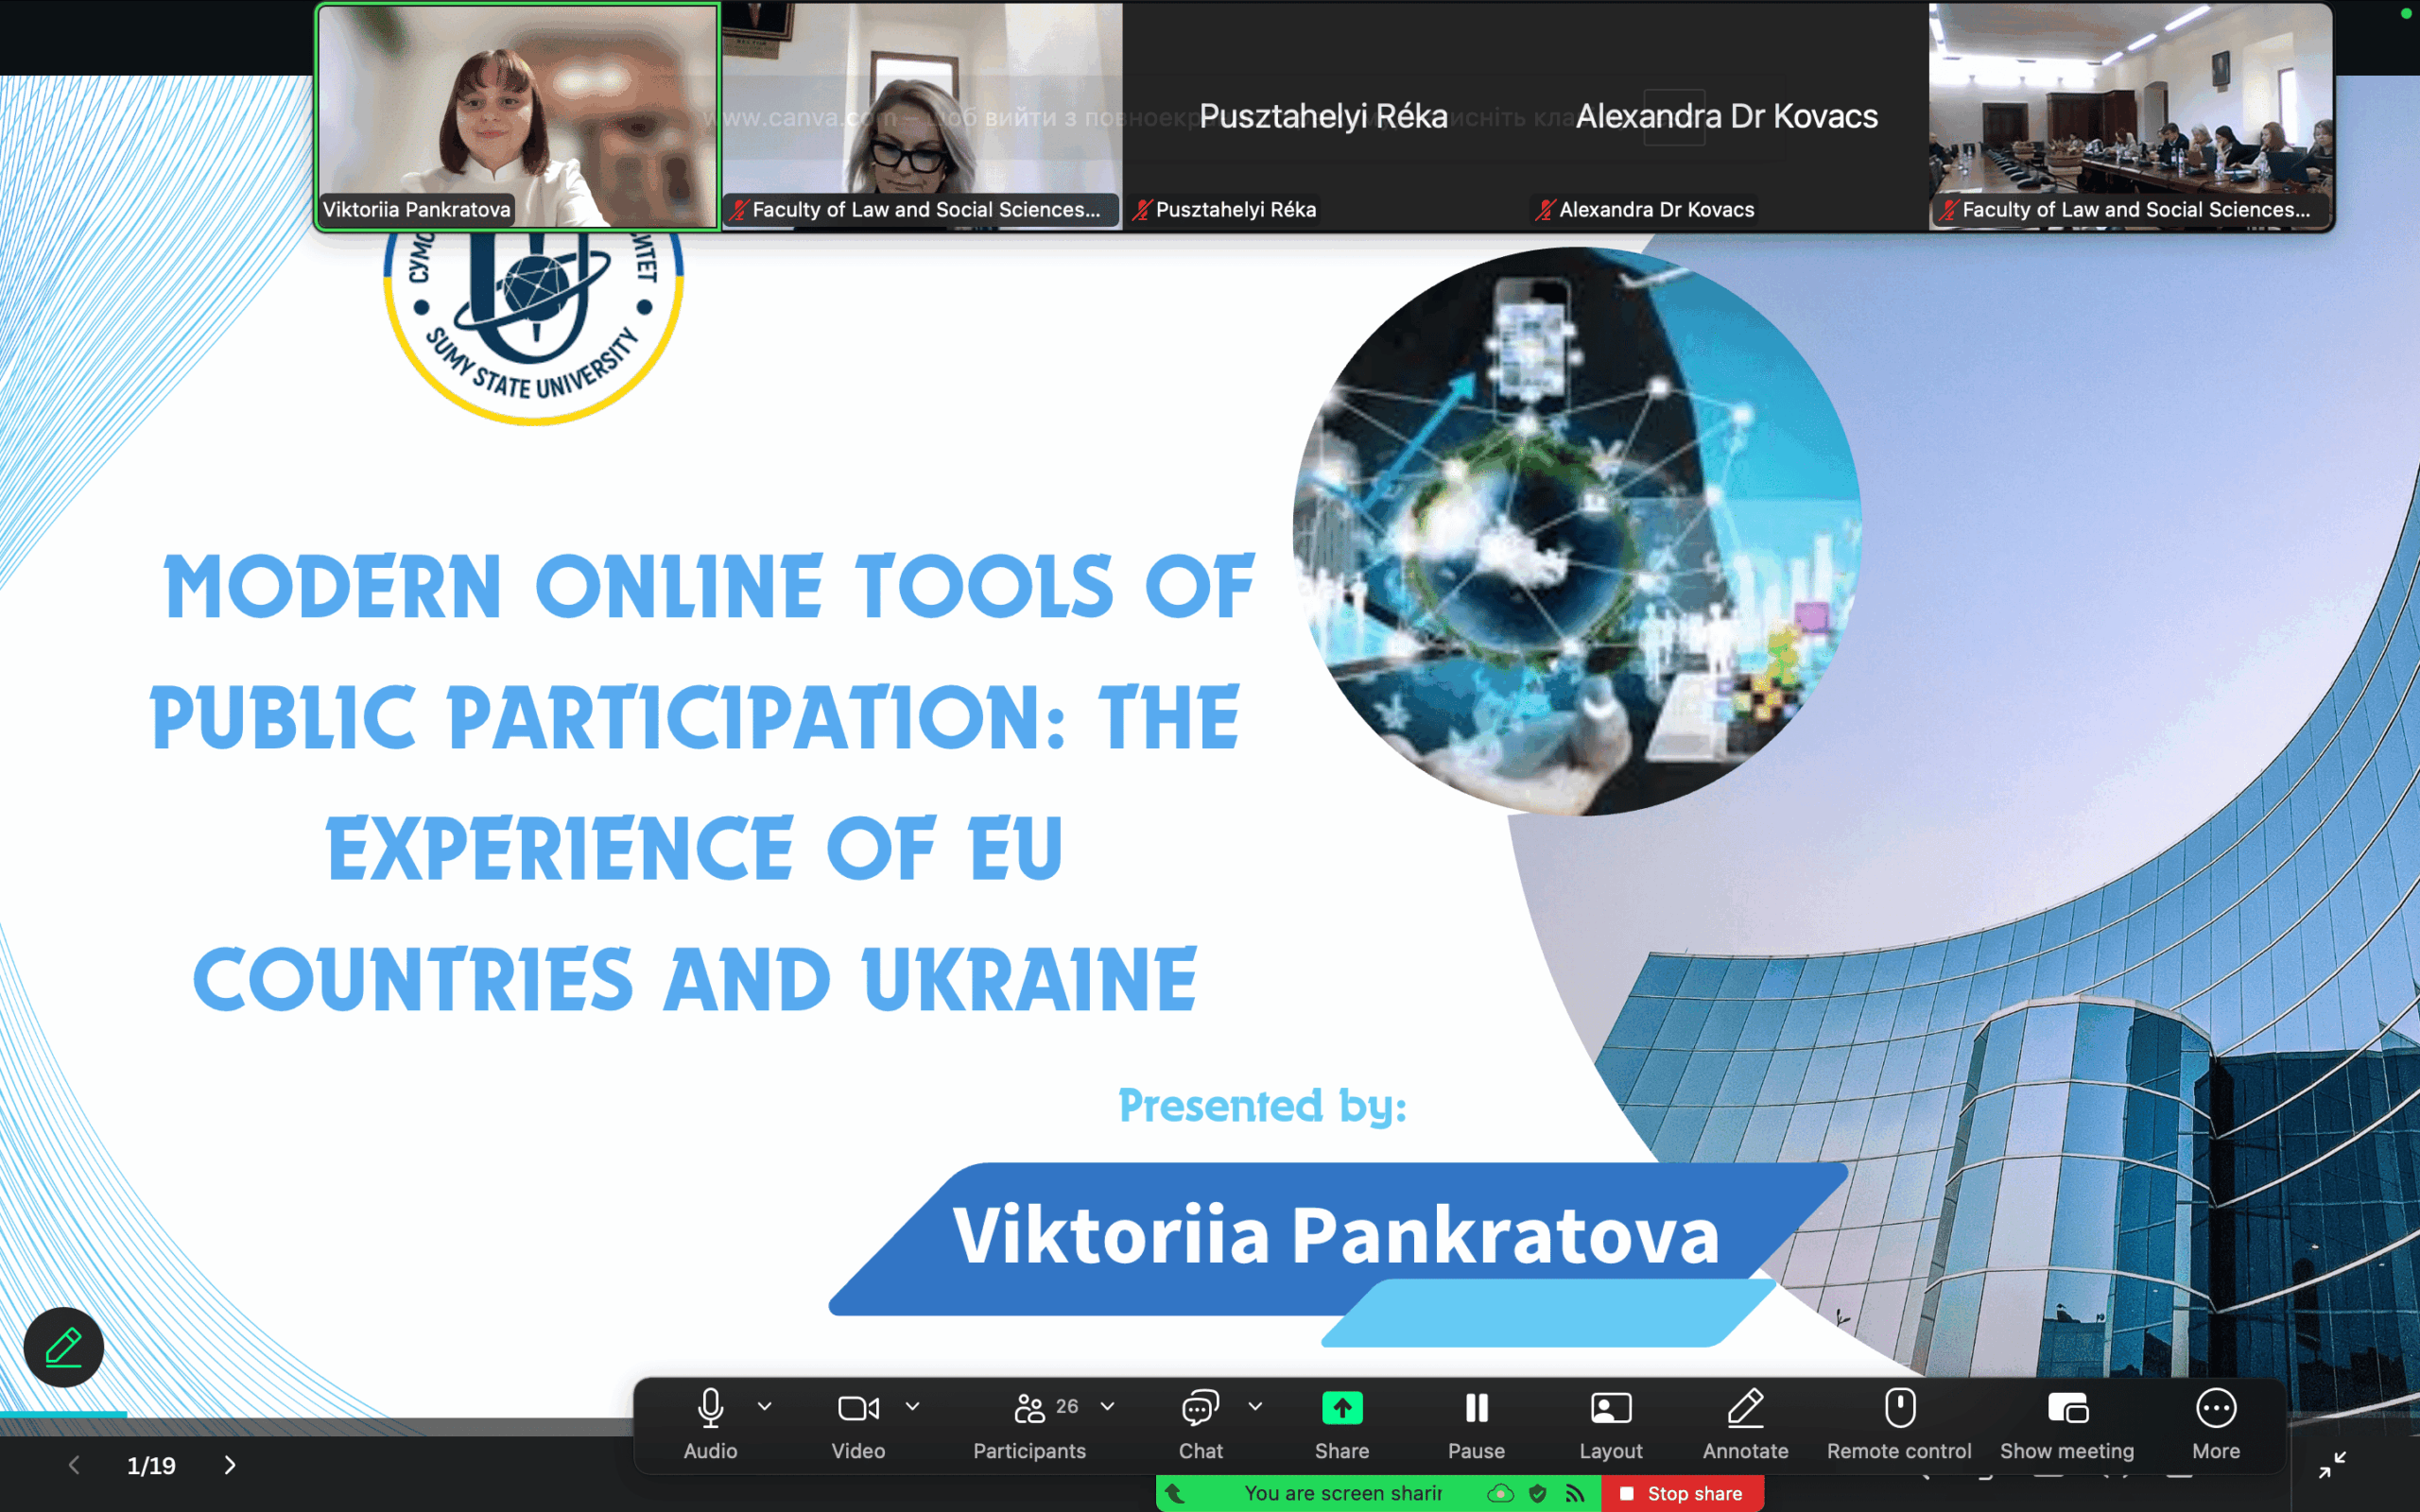Click the Video camera icon

coord(857,1408)
